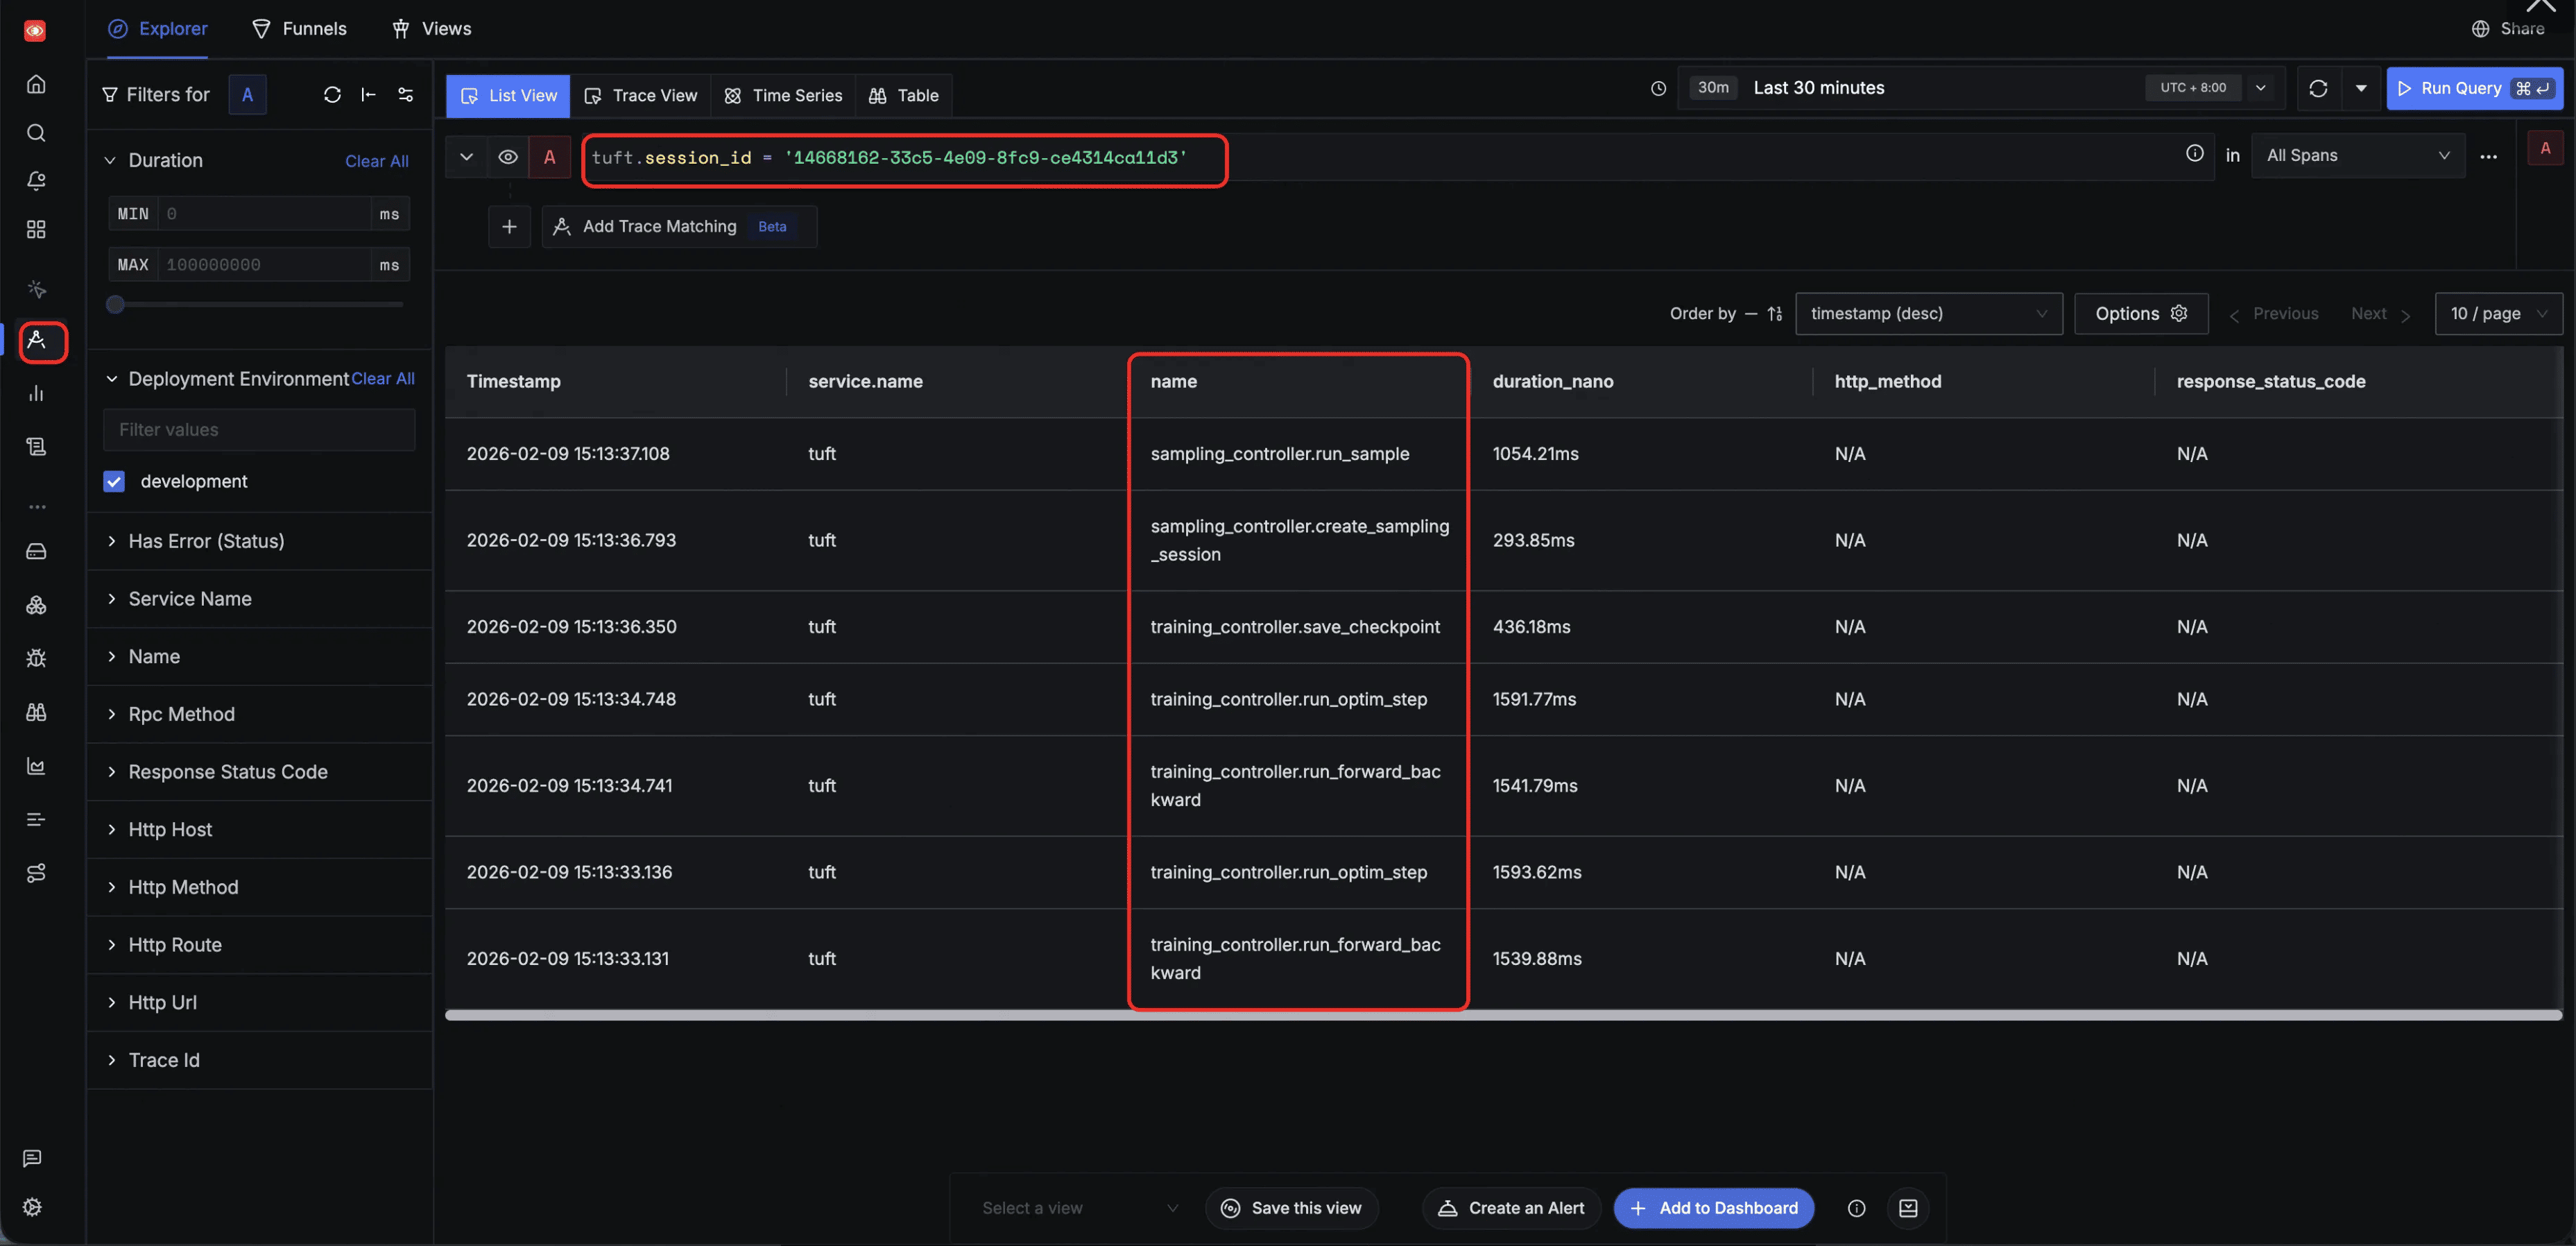
Task: Open the timestamp (desc) order dropdown
Action: click(1928, 313)
